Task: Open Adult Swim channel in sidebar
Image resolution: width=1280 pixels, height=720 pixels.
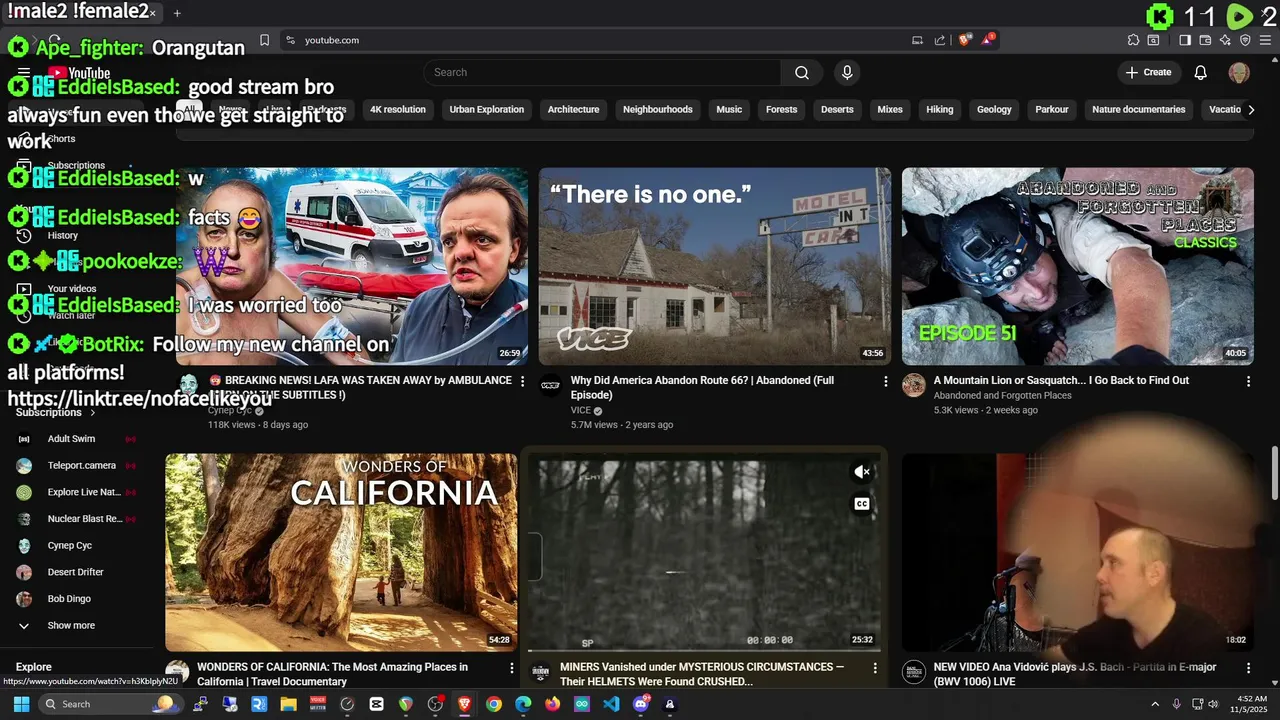Action: pos(71,439)
